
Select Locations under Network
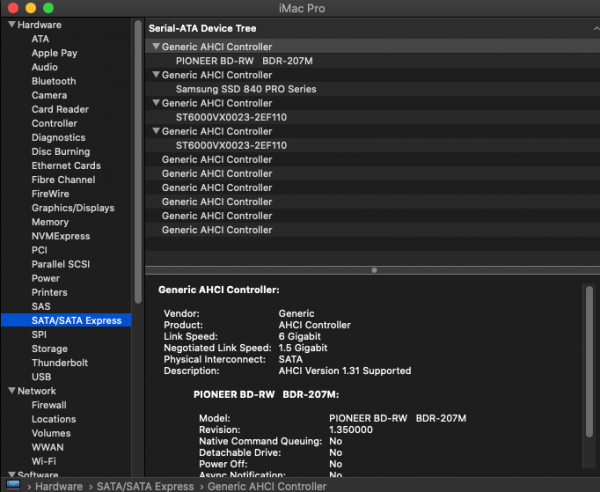click(54, 419)
